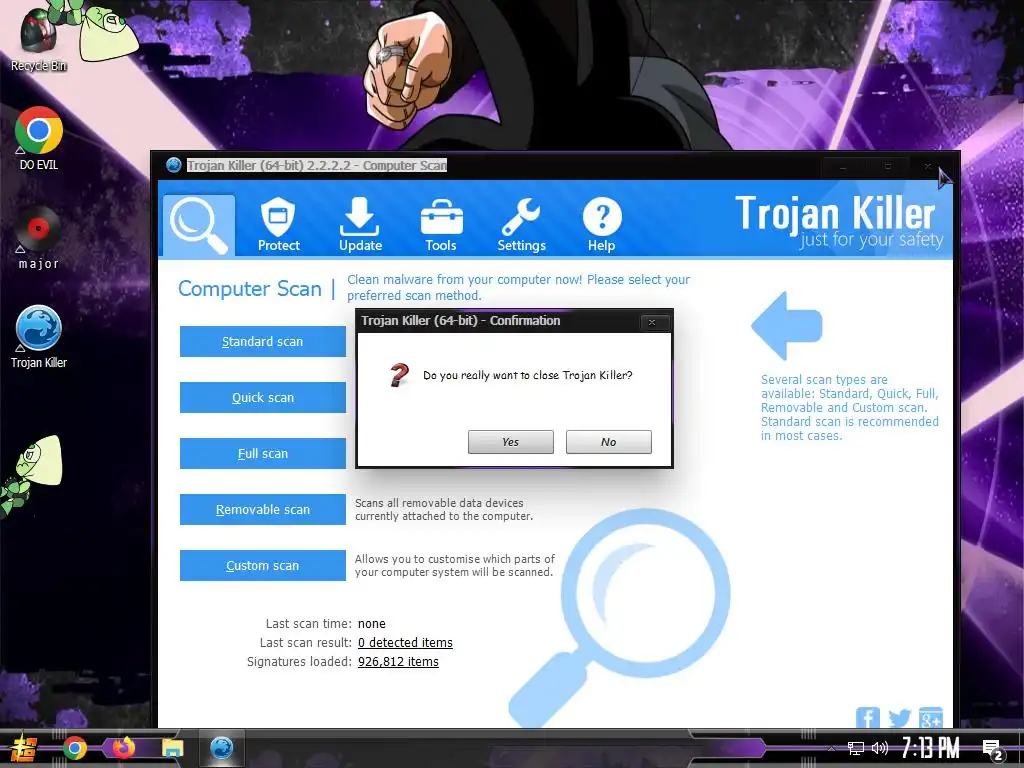Start the Full scan
The width and height of the screenshot is (1024, 768).
263,454
